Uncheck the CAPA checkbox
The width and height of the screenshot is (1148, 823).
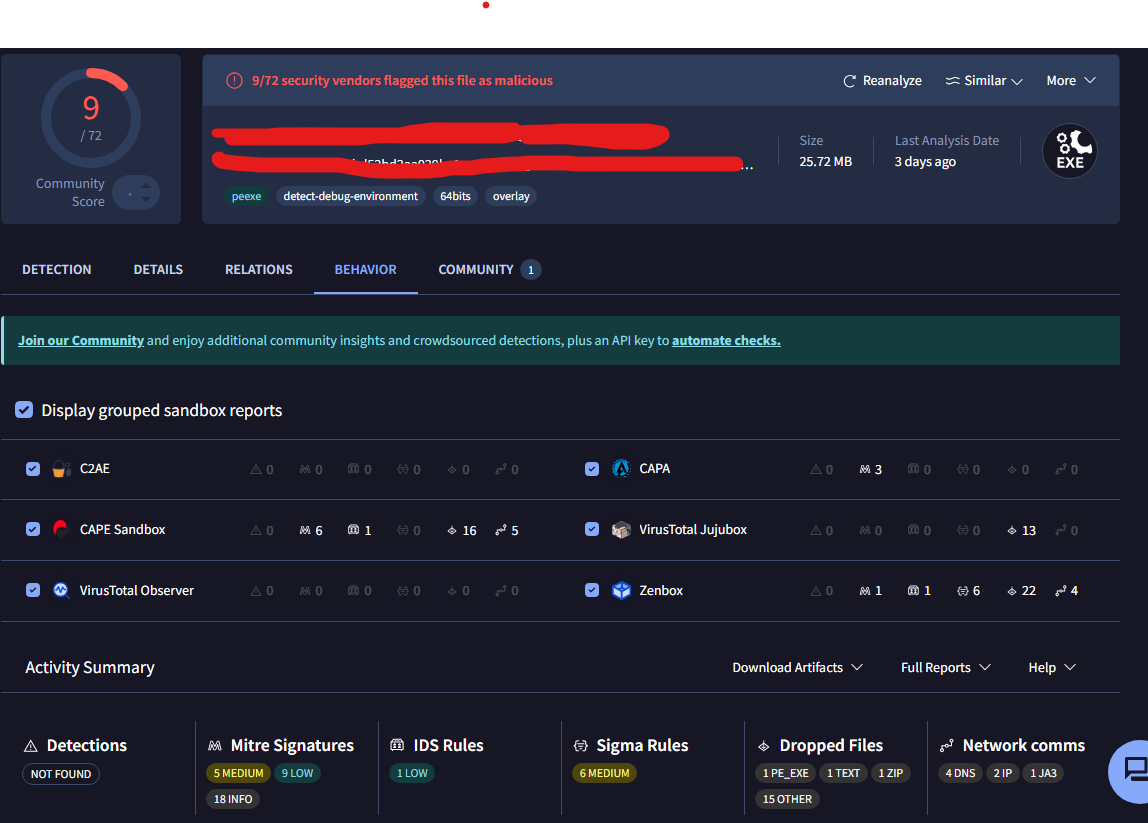[x=592, y=469]
